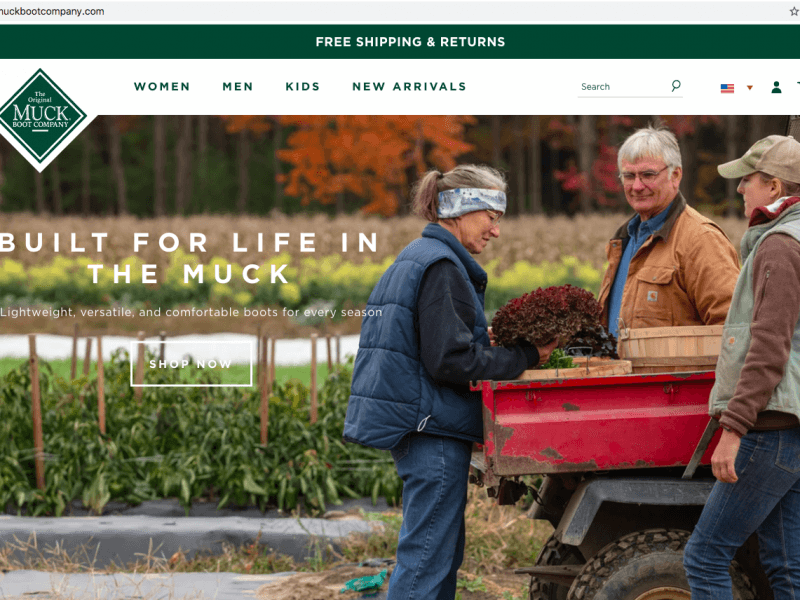Expand the orange country selector arrow

[x=749, y=88]
